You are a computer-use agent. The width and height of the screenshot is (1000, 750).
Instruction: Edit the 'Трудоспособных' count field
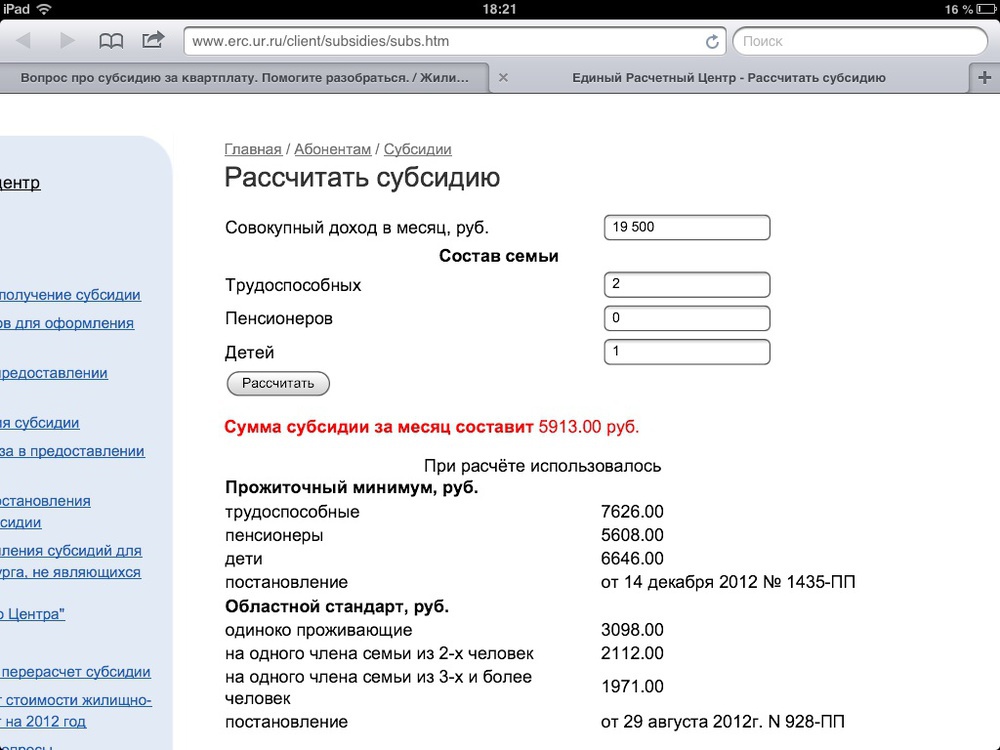[x=687, y=284]
